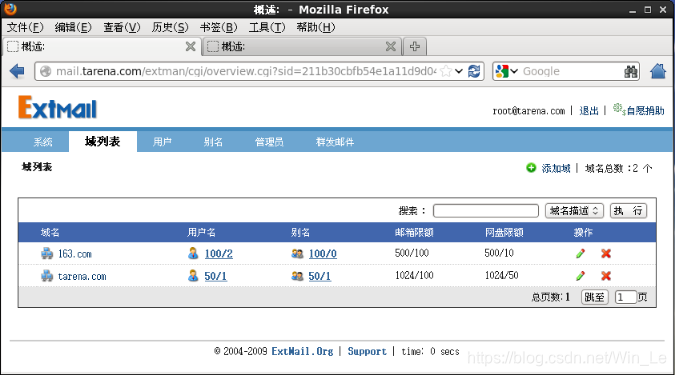Click the ExtMail.Org footer link
The image size is (676, 376).
point(302,351)
